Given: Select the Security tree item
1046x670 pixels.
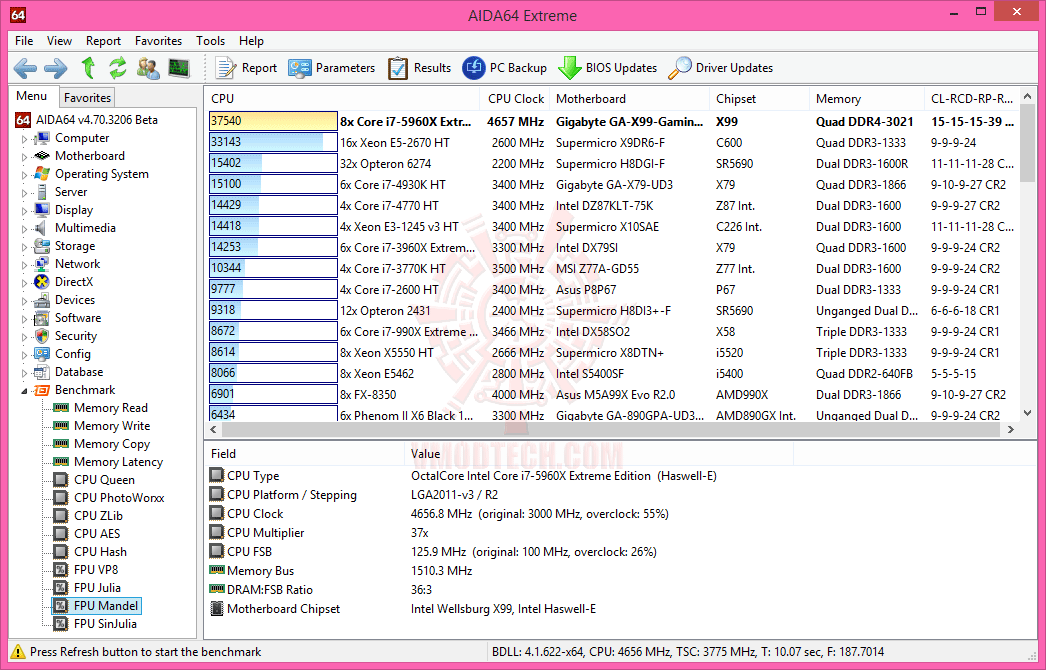Looking at the screenshot, I should (x=75, y=336).
